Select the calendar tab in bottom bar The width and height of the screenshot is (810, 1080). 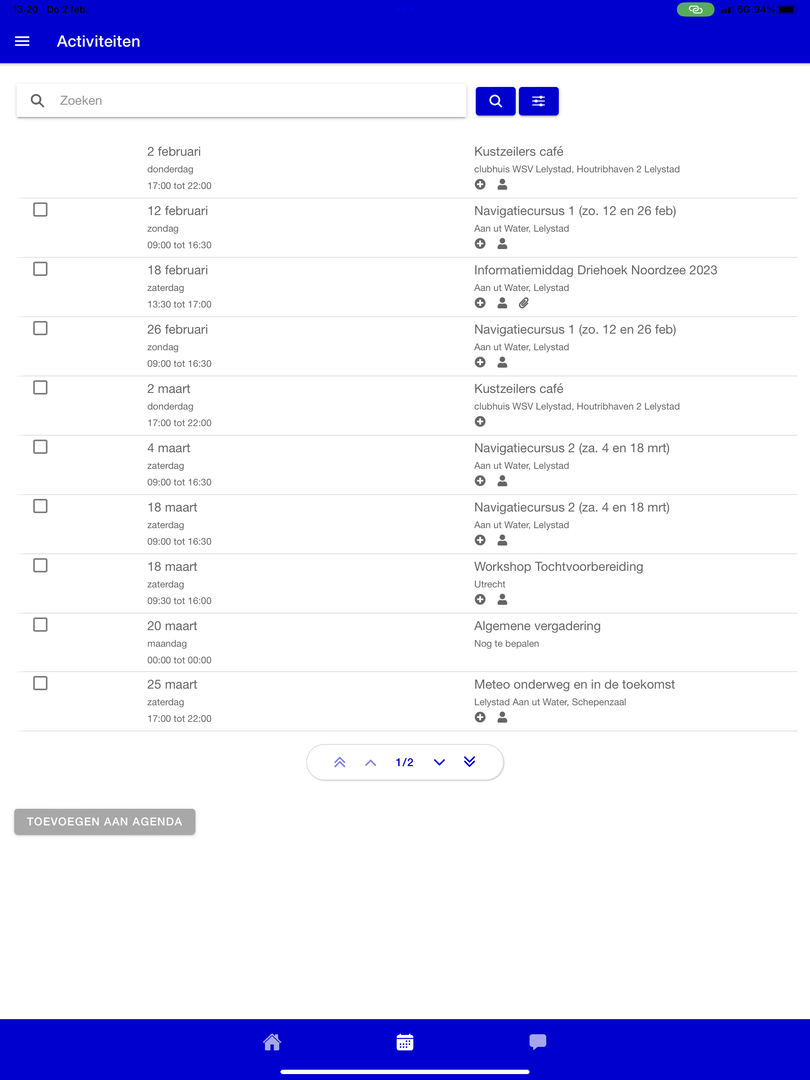[405, 1042]
